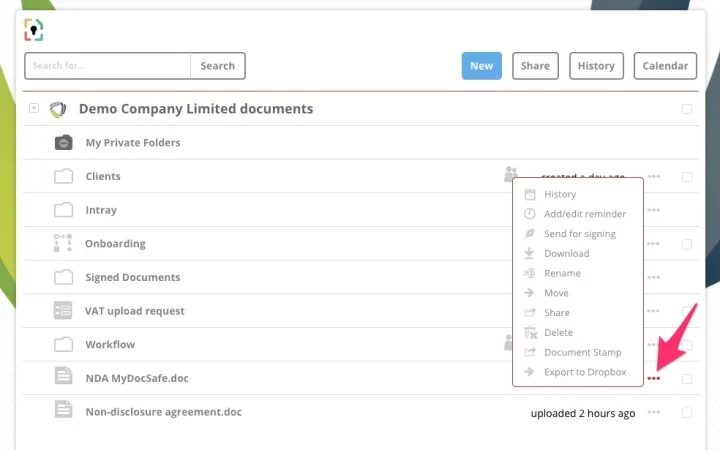The height and width of the screenshot is (450, 720).
Task: Choose Send for signing menu entry
Action: 580,234
